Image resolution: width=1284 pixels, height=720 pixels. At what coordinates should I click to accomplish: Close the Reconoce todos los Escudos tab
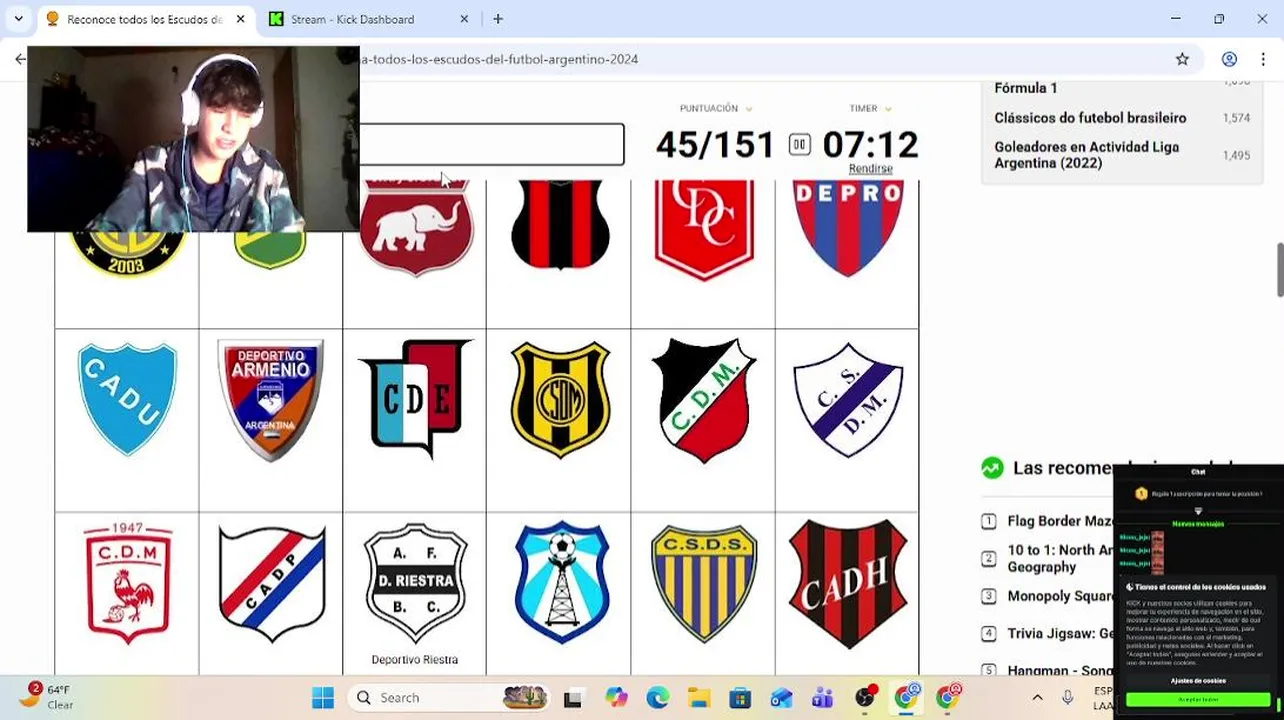pos(240,19)
